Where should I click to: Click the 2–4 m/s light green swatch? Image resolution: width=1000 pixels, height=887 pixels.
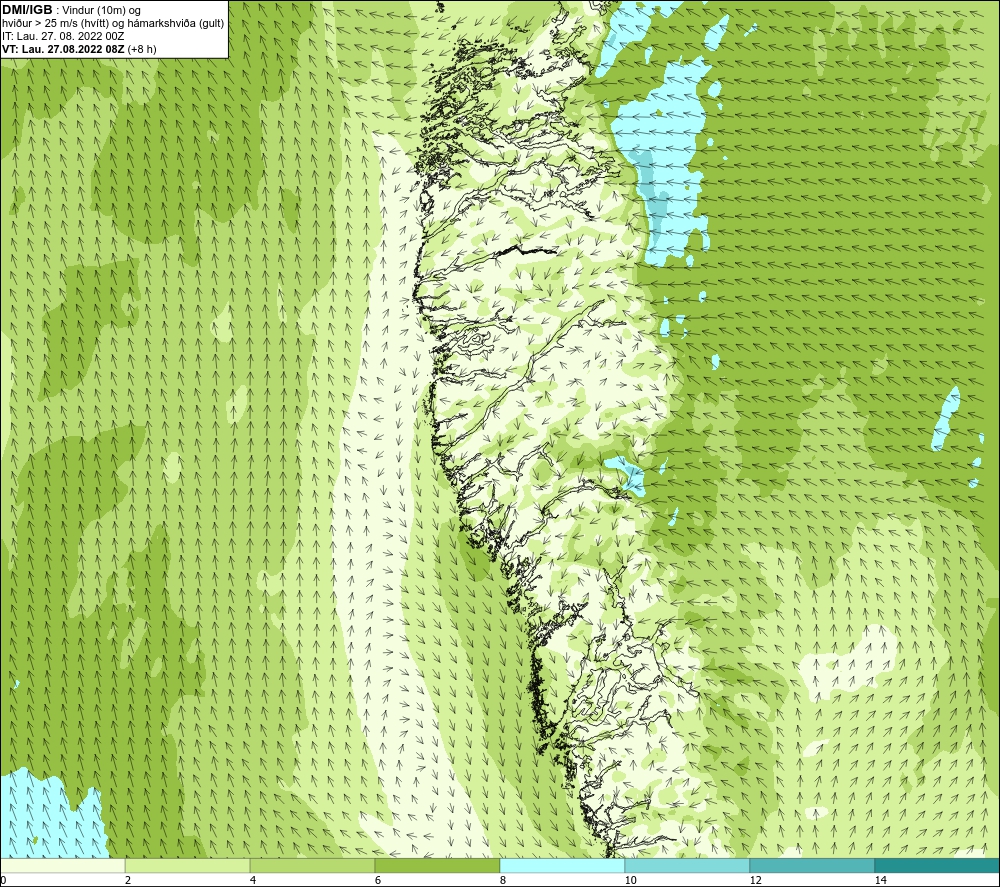[188, 865]
